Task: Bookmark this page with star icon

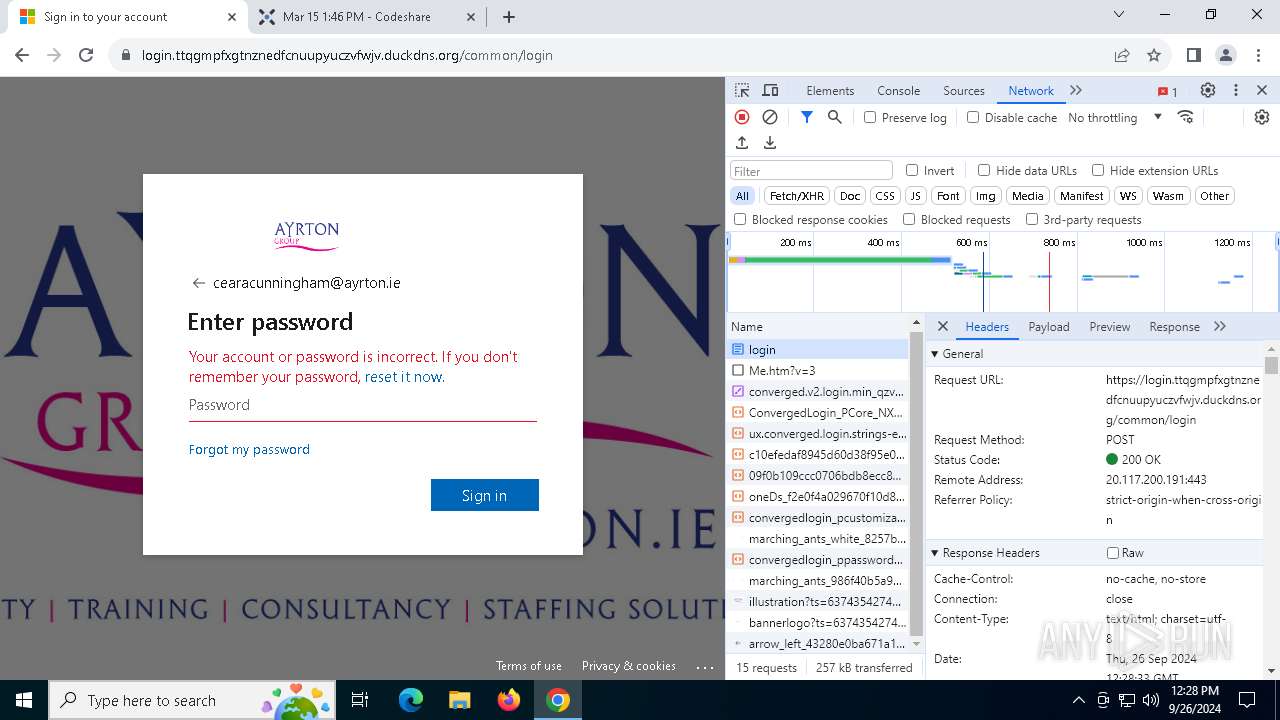Action: (x=1154, y=55)
